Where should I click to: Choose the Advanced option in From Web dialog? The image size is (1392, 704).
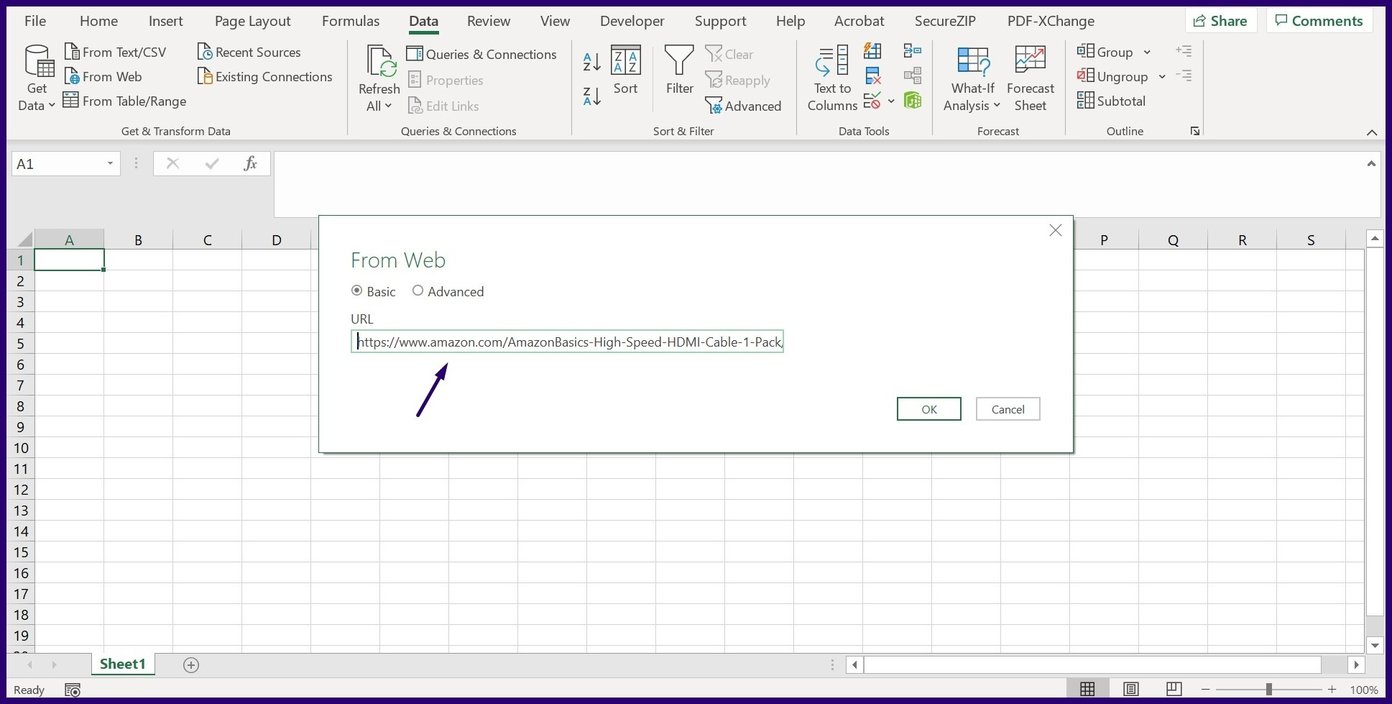[418, 291]
